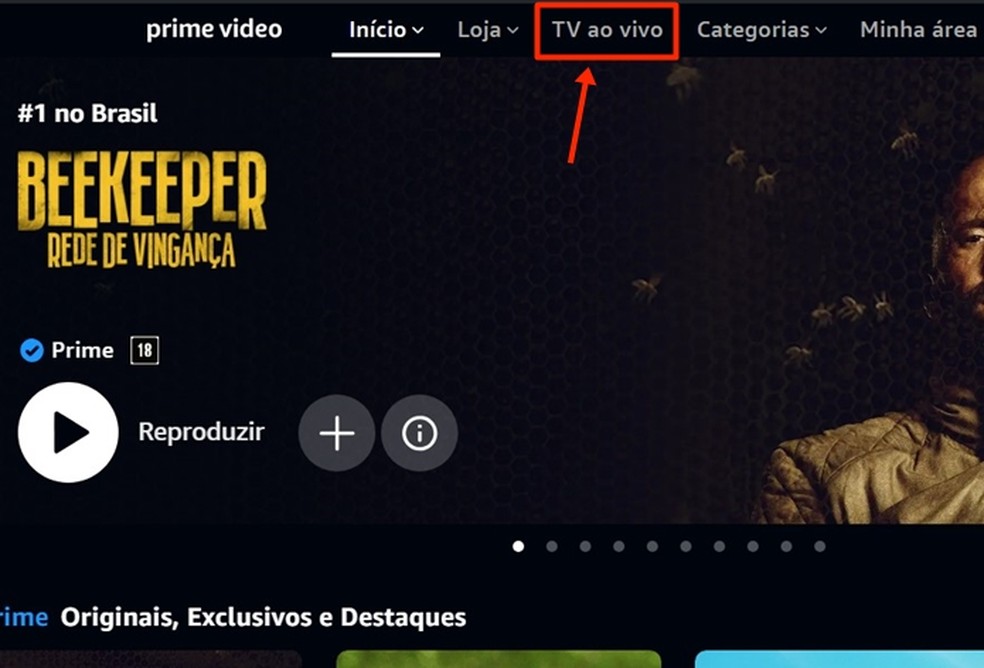984x668 pixels.
Task: Expand the Categorias dropdown menu
Action: click(762, 30)
